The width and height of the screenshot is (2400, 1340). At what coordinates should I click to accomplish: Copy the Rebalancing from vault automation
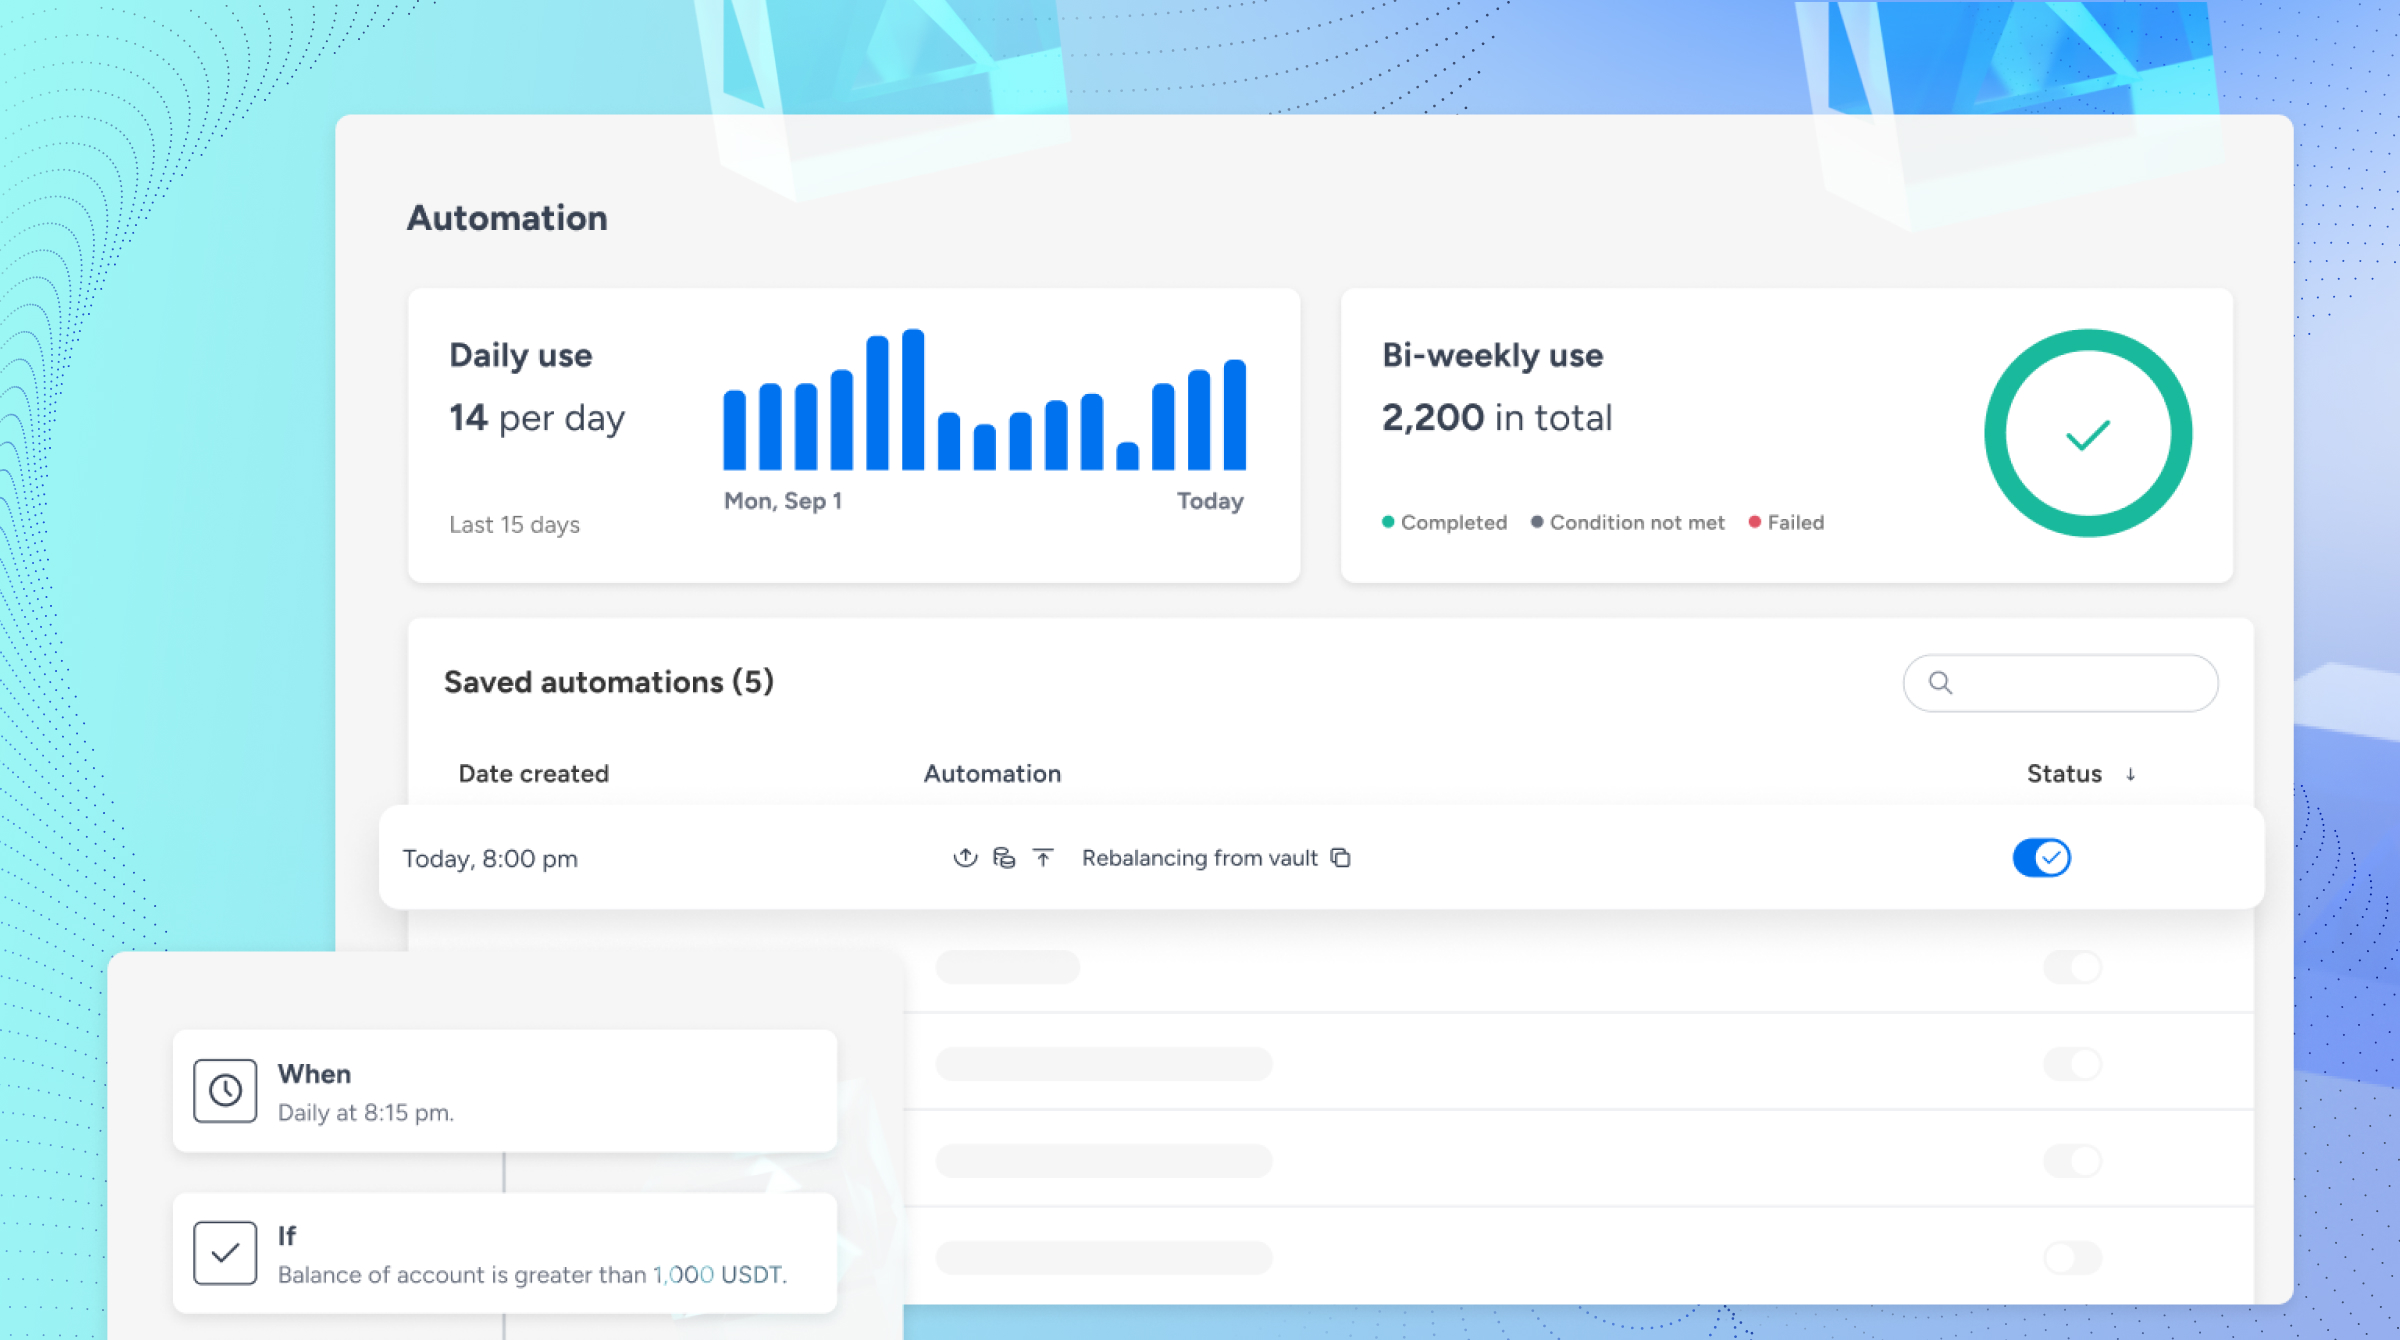click(x=1342, y=858)
